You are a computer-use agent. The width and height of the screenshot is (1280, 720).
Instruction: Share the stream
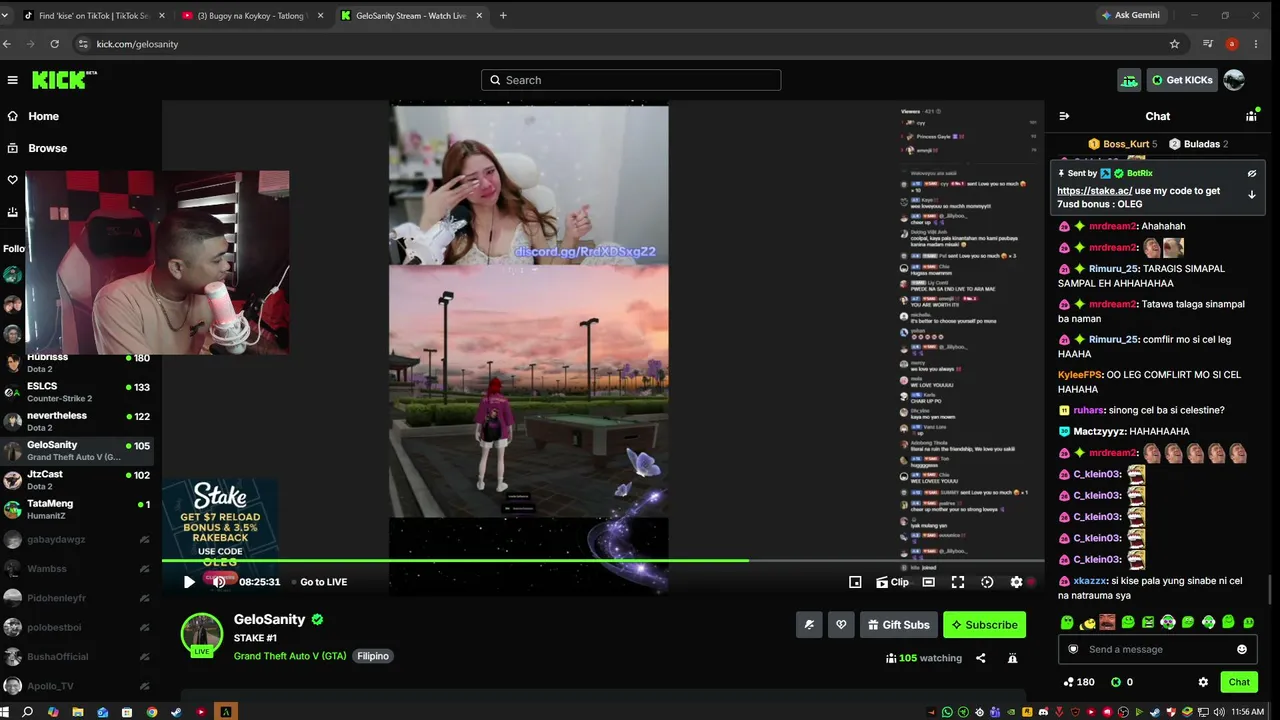(980, 658)
